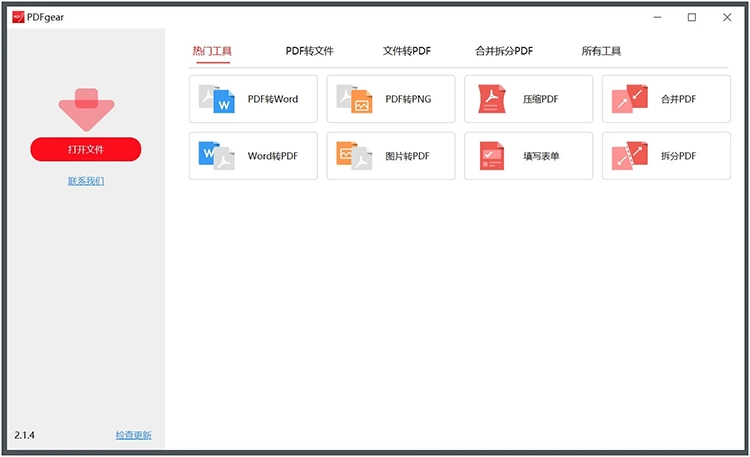Minimize the PDFgear window
This screenshot has height=457, width=750.
coord(658,17)
